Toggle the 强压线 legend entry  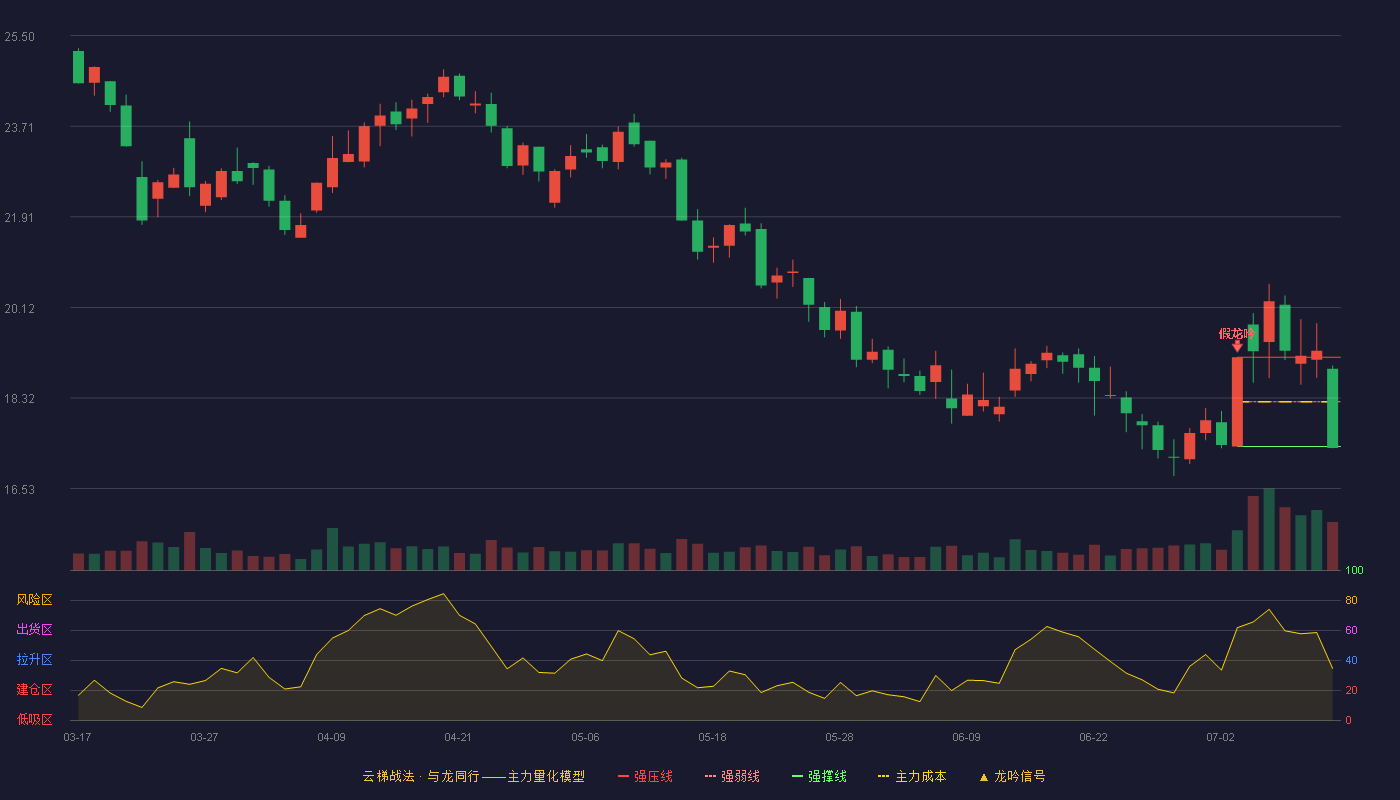point(645,776)
